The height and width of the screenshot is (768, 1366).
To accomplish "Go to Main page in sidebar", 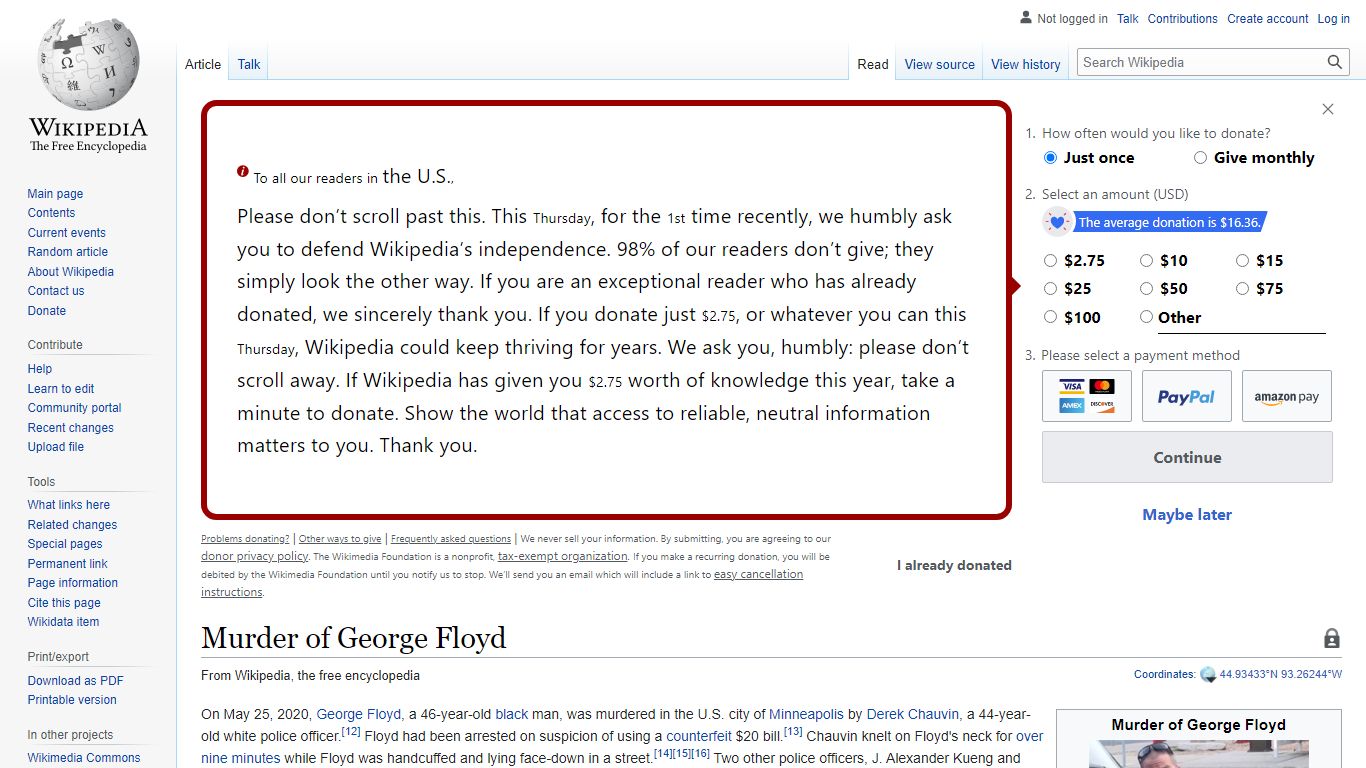I will click(x=55, y=194).
